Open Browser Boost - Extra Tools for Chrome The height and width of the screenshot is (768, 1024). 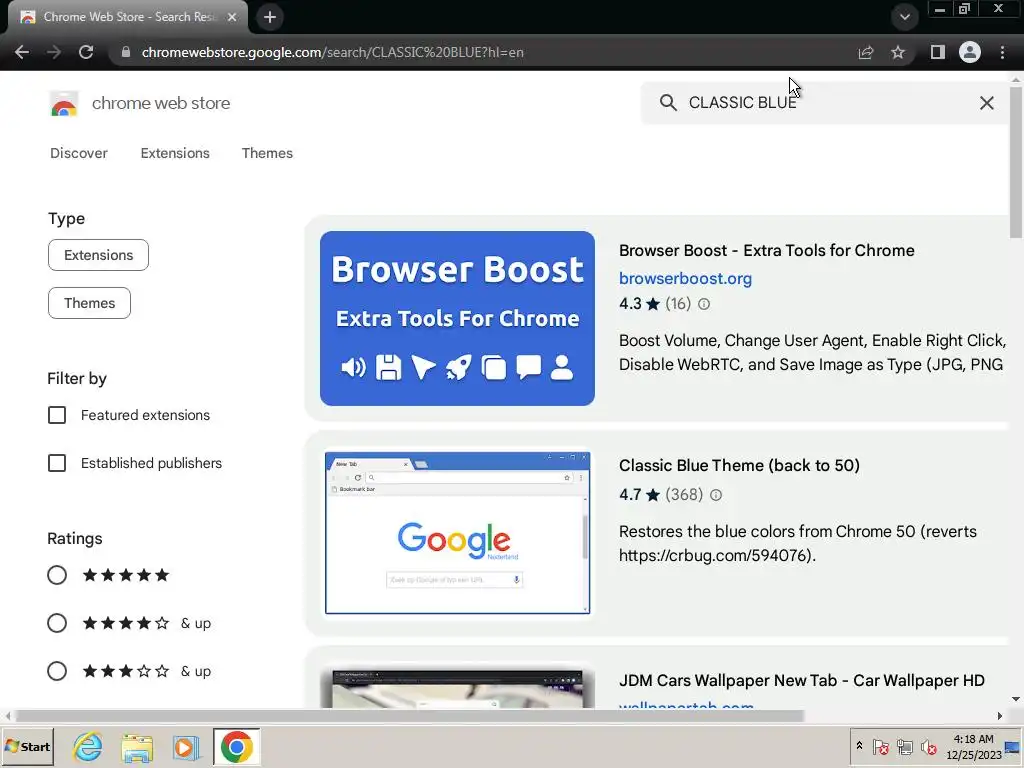767,250
